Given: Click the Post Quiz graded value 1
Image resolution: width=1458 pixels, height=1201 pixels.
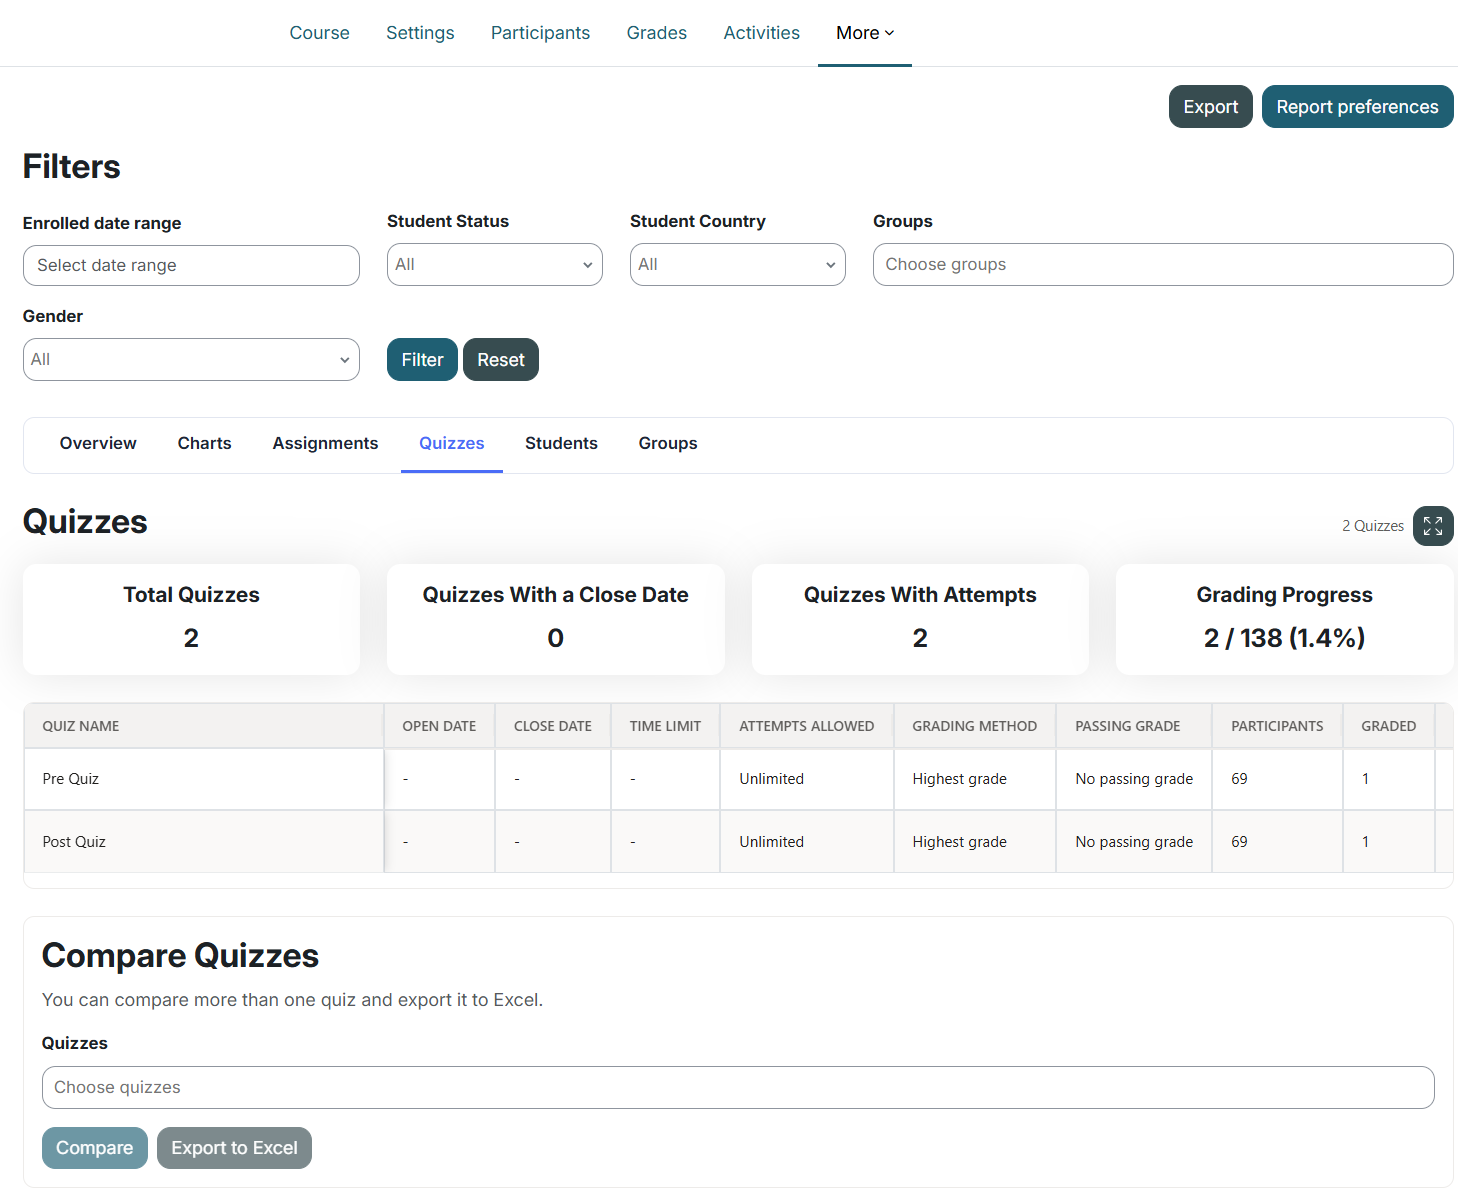Looking at the screenshot, I should [x=1365, y=842].
